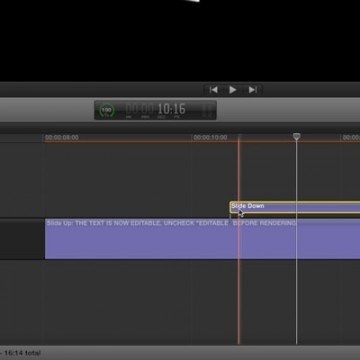Screen dimensions: 360x360
Task: Click the 00:00:08:00 ruler timecode
Action: 62,137
